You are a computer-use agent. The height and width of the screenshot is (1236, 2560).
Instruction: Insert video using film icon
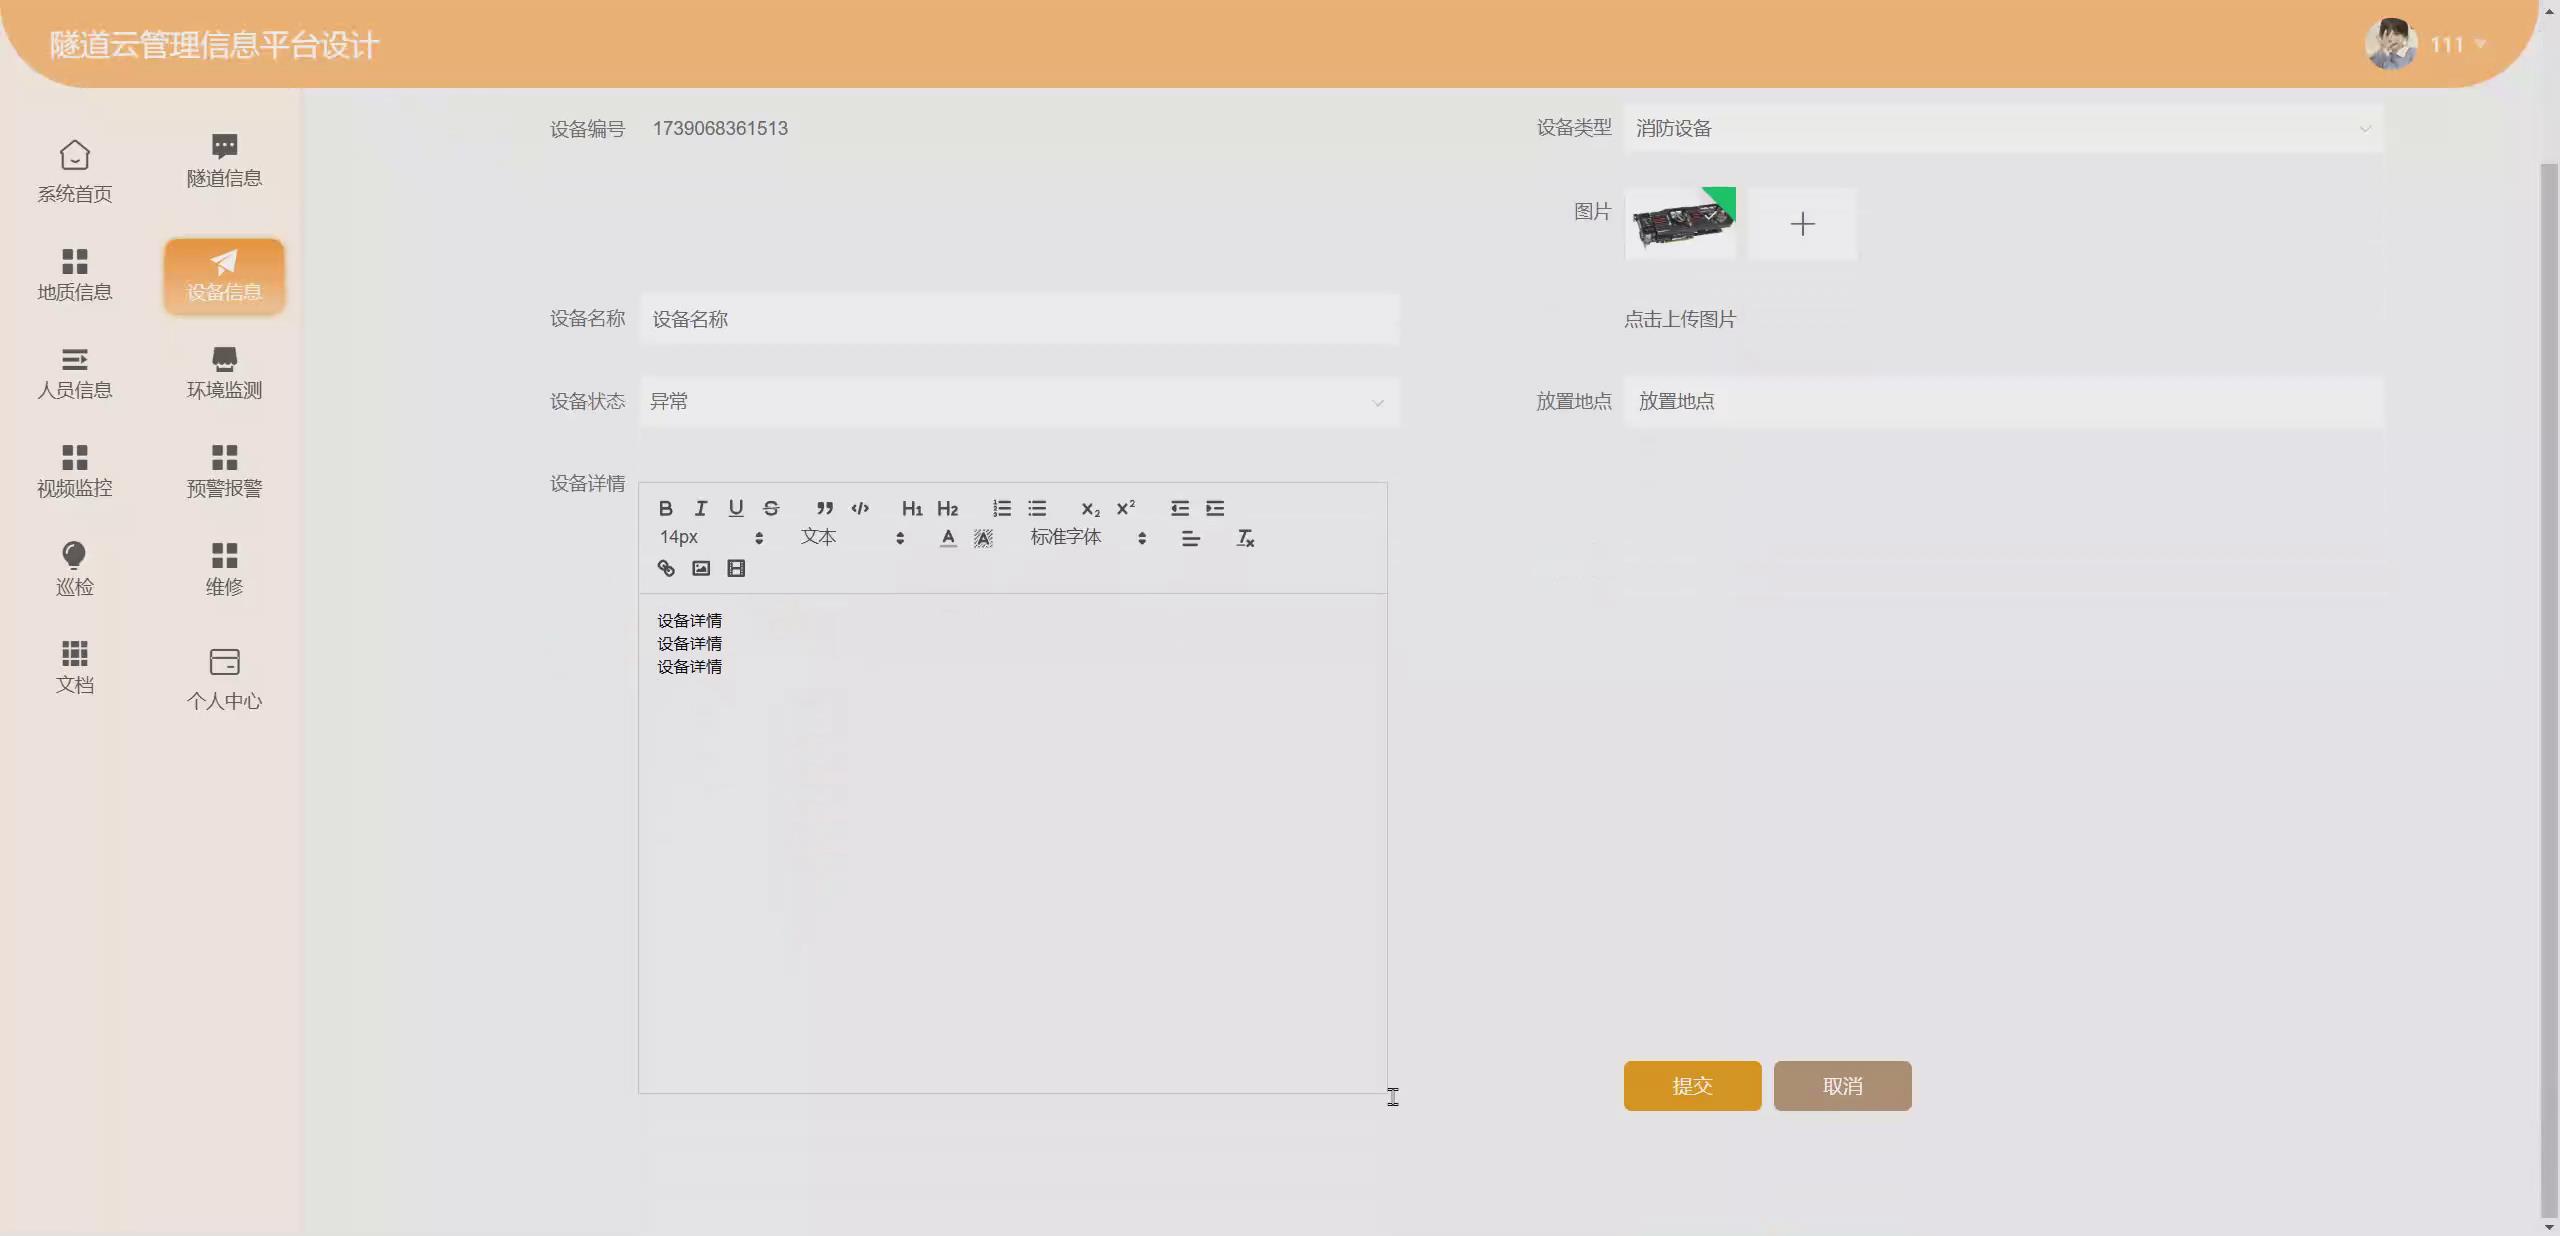coord(736,568)
